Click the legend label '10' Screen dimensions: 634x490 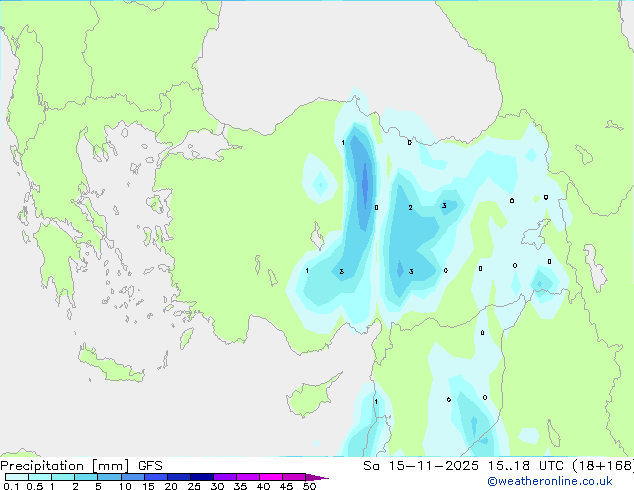tap(125, 486)
